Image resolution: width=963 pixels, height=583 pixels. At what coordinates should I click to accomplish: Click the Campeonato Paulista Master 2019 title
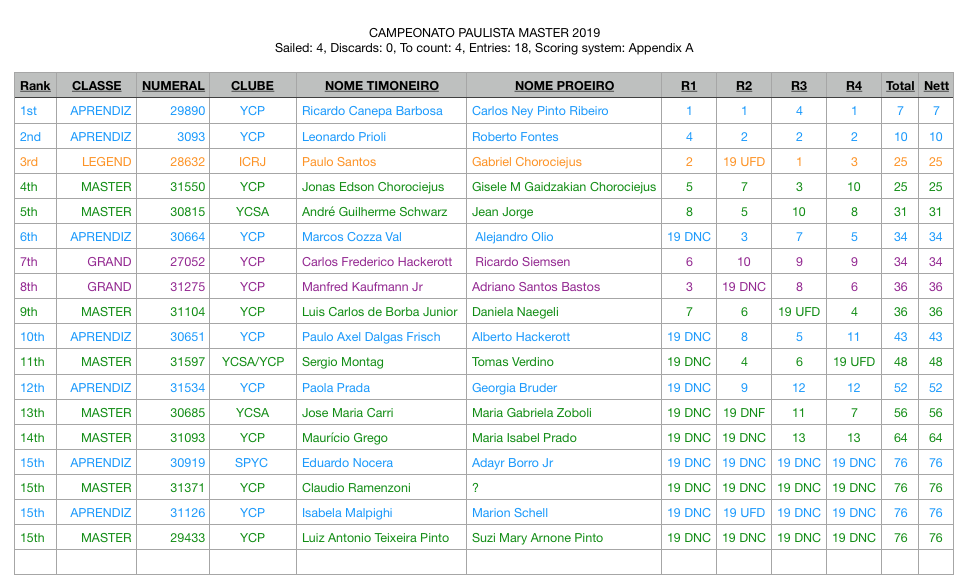(x=484, y=33)
